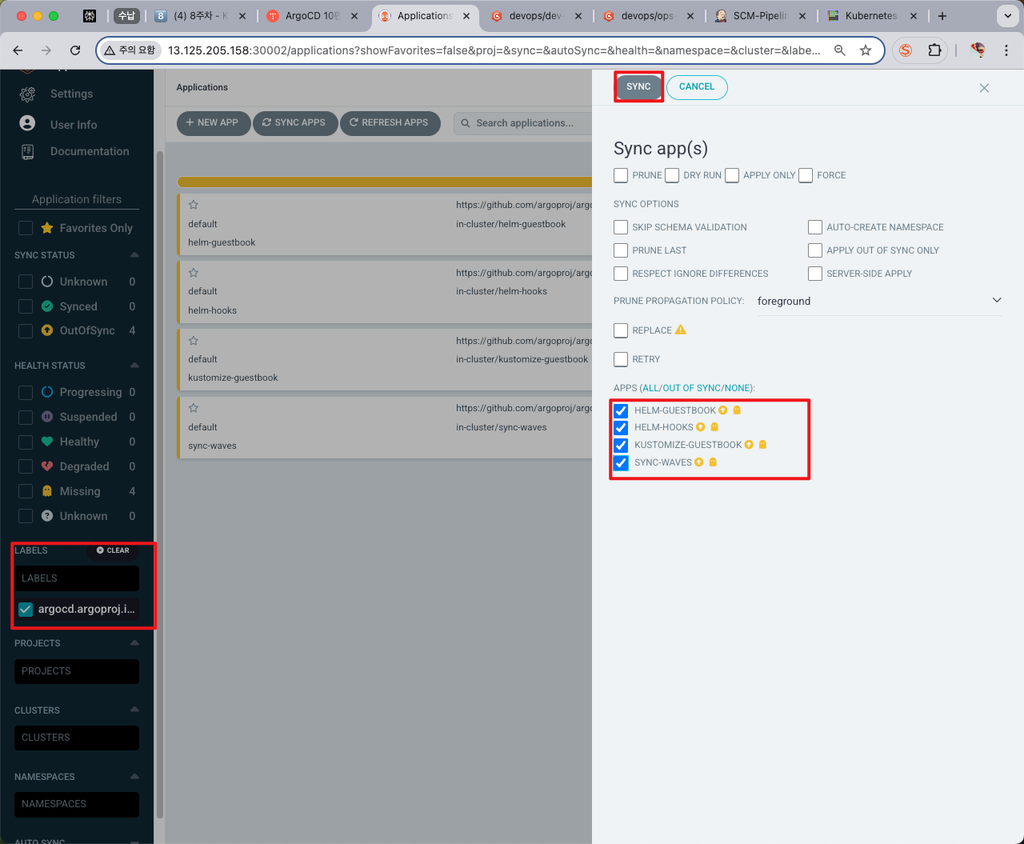Screen dimensions: 1024x844
Task: Open a new browser tab
Action: (942, 16)
